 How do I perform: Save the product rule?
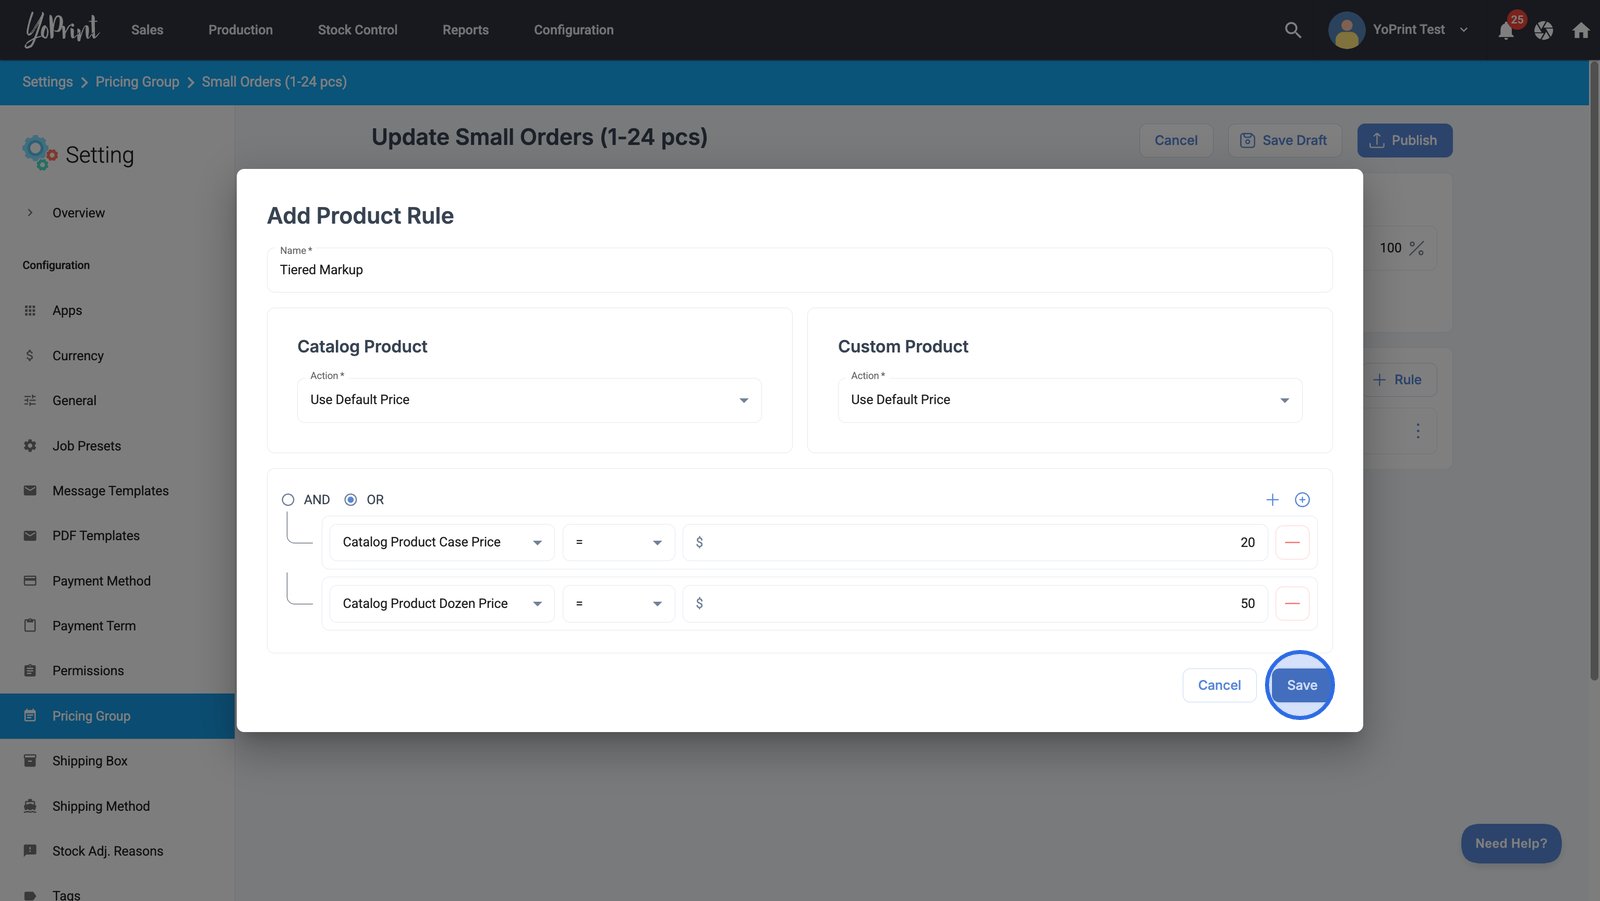(x=1301, y=685)
